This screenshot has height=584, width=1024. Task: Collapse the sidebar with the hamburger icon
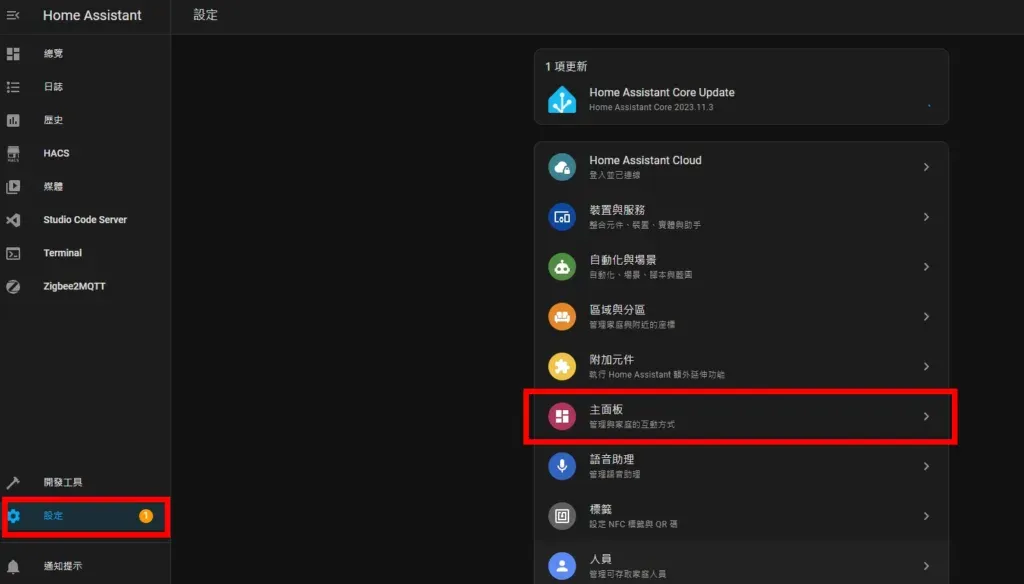click(12, 15)
